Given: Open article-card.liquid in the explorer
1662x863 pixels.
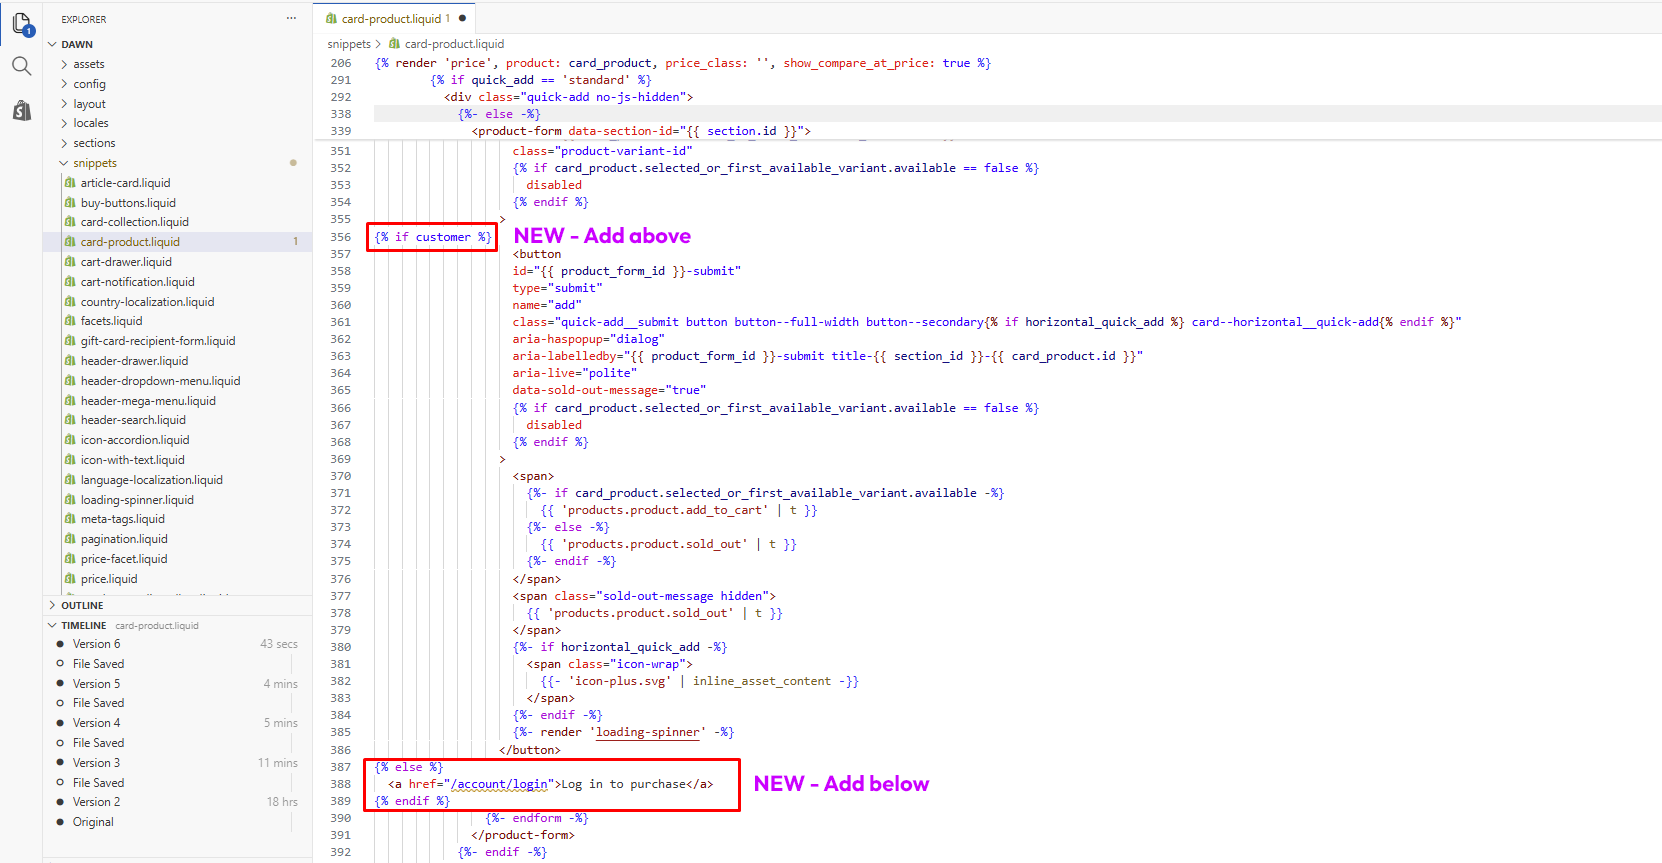Looking at the screenshot, I should click(x=125, y=183).
